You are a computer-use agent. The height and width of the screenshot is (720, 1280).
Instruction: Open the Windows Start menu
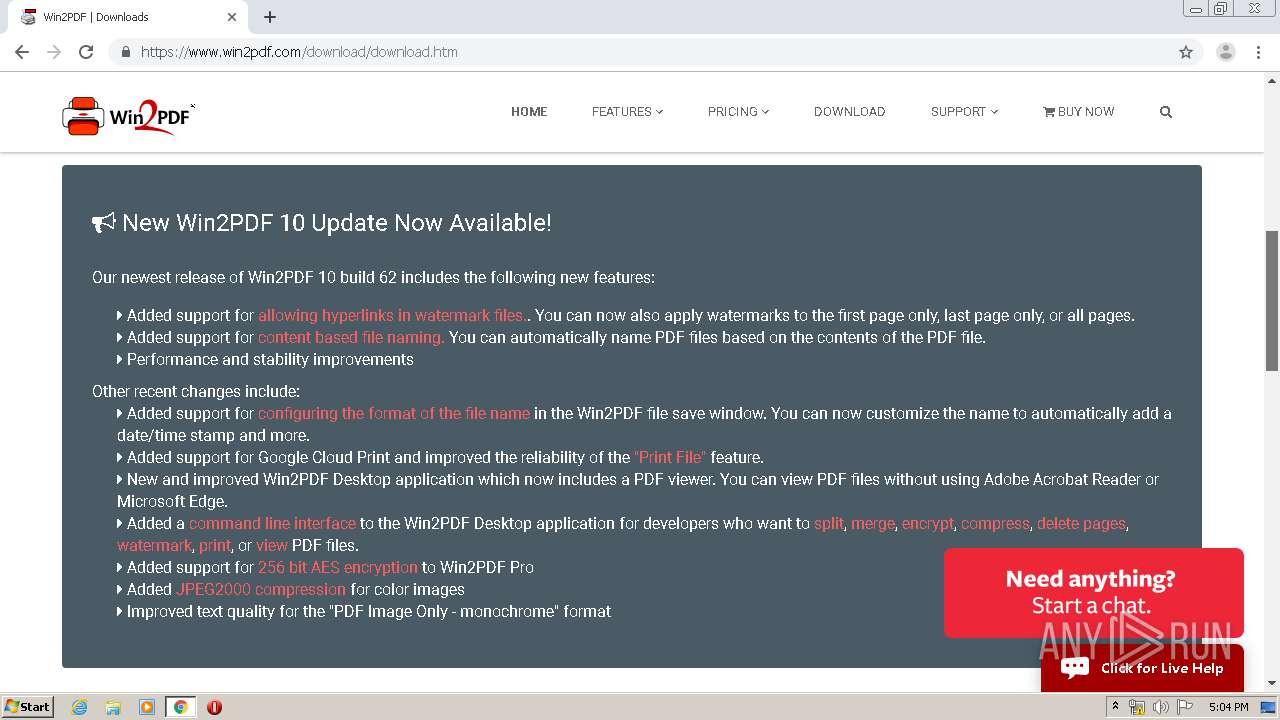27,706
